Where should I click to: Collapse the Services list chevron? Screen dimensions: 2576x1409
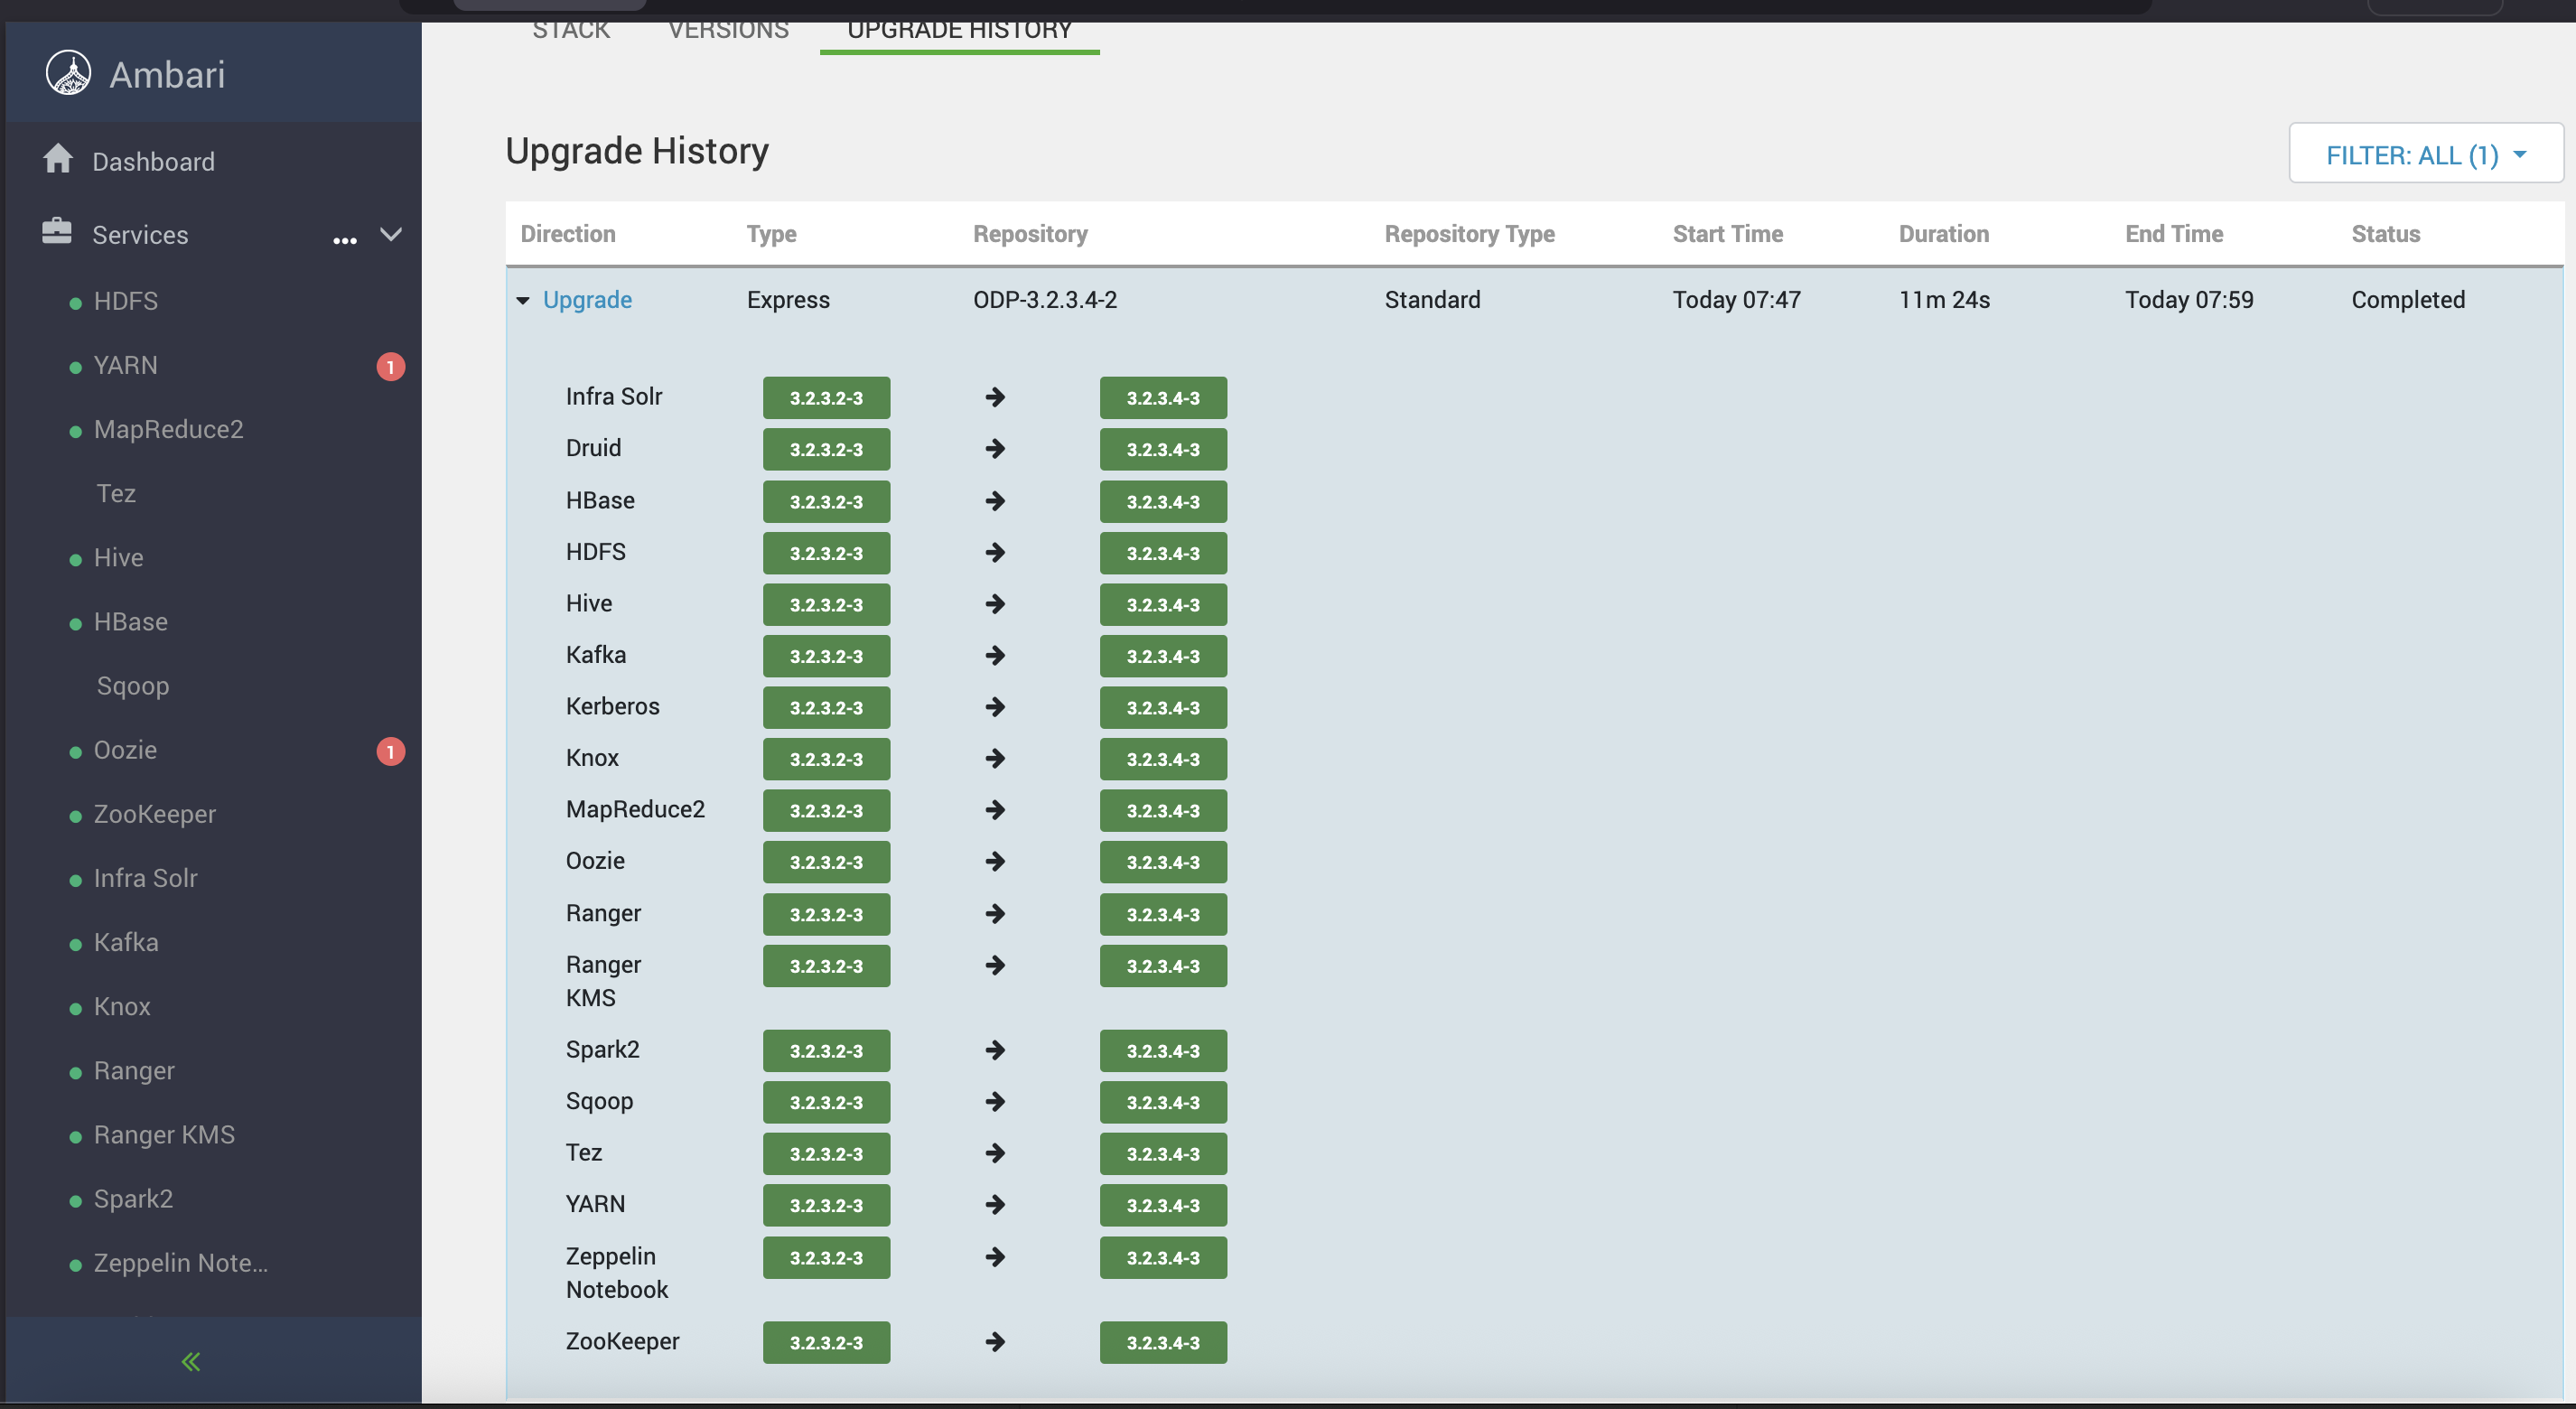pyautogui.click(x=391, y=234)
